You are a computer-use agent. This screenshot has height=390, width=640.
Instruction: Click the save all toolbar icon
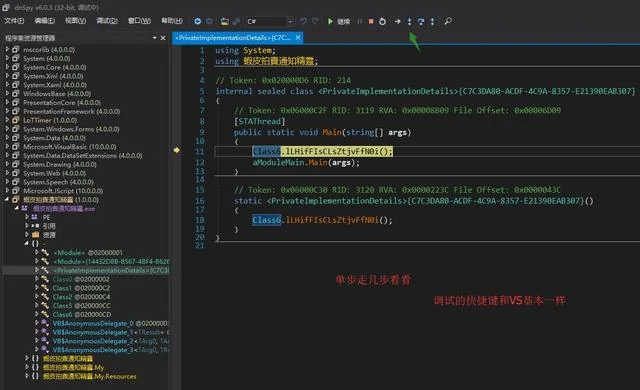236,21
